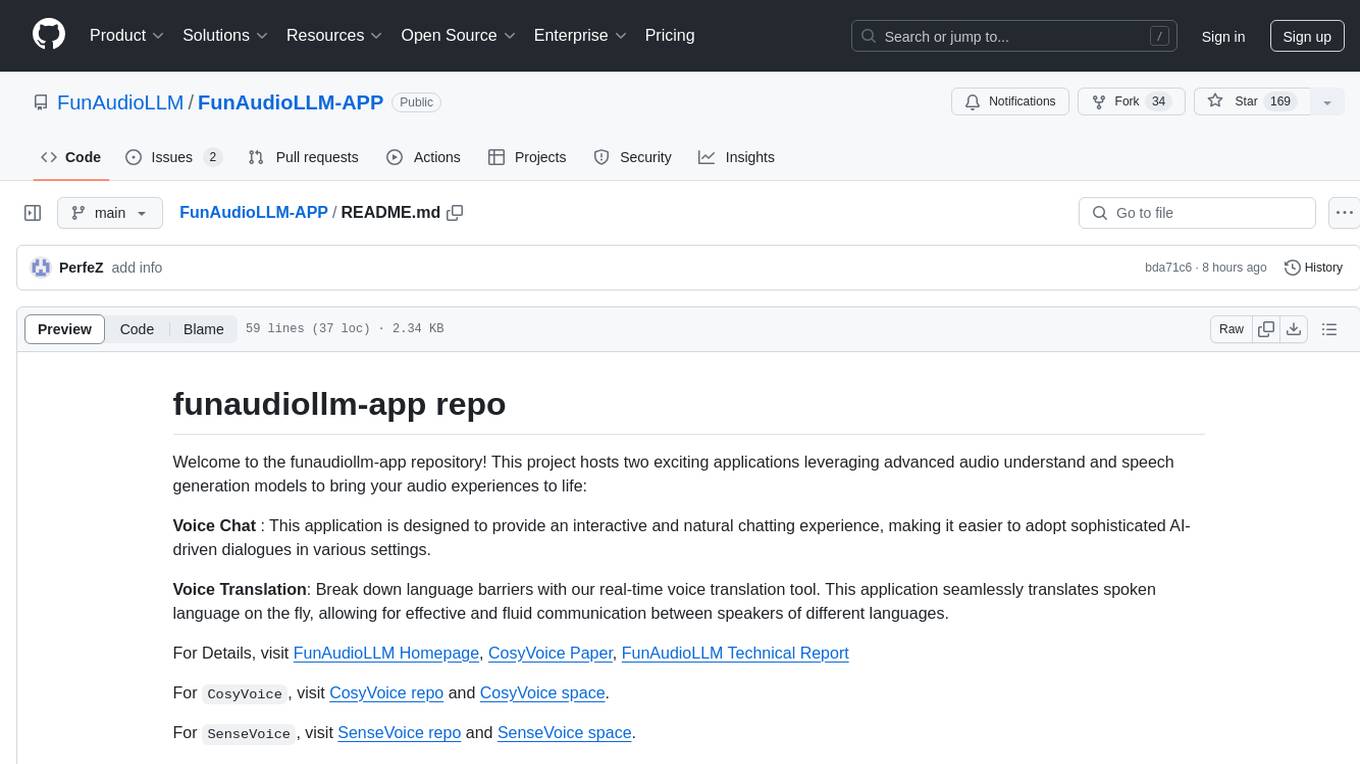Expand the Open Source menu
Image resolution: width=1360 pixels, height=764 pixels.
(458, 35)
